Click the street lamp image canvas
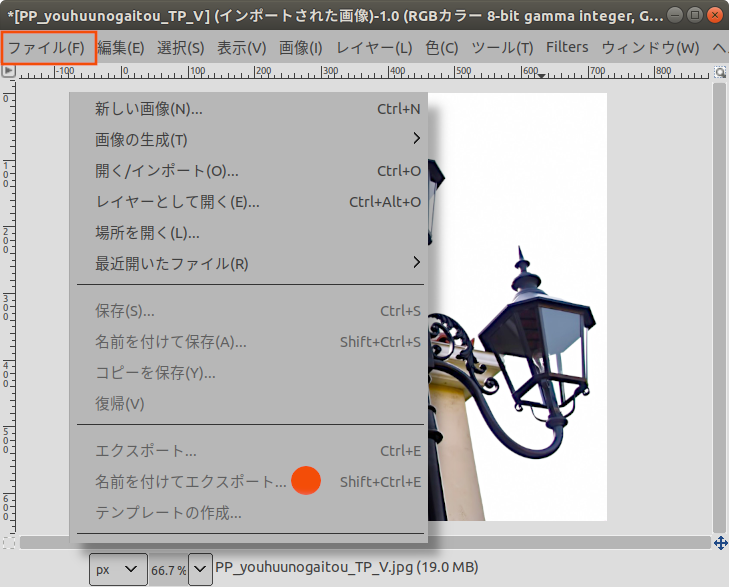 (x=517, y=307)
